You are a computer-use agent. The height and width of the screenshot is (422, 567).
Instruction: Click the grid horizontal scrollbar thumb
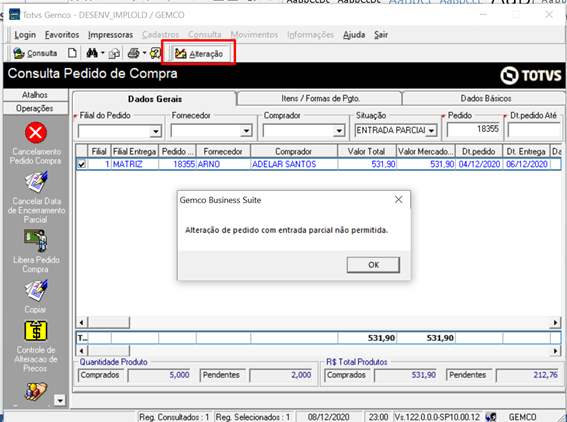click(109, 322)
